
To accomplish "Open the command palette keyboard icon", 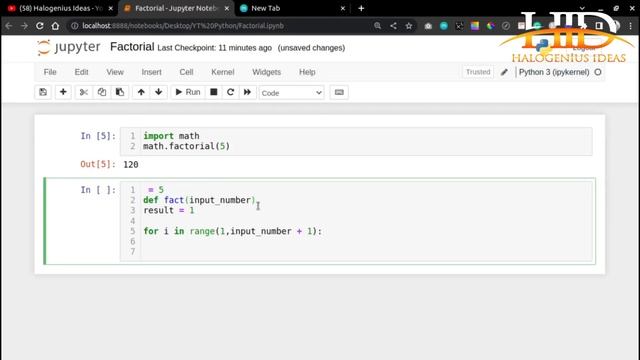I will tap(339, 92).
